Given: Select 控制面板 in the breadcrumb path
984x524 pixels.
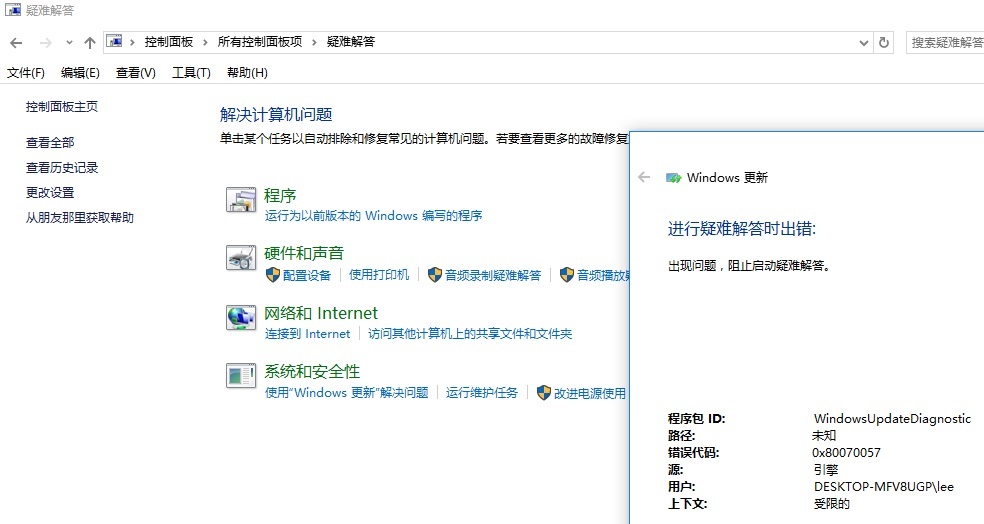Looking at the screenshot, I should 169,42.
